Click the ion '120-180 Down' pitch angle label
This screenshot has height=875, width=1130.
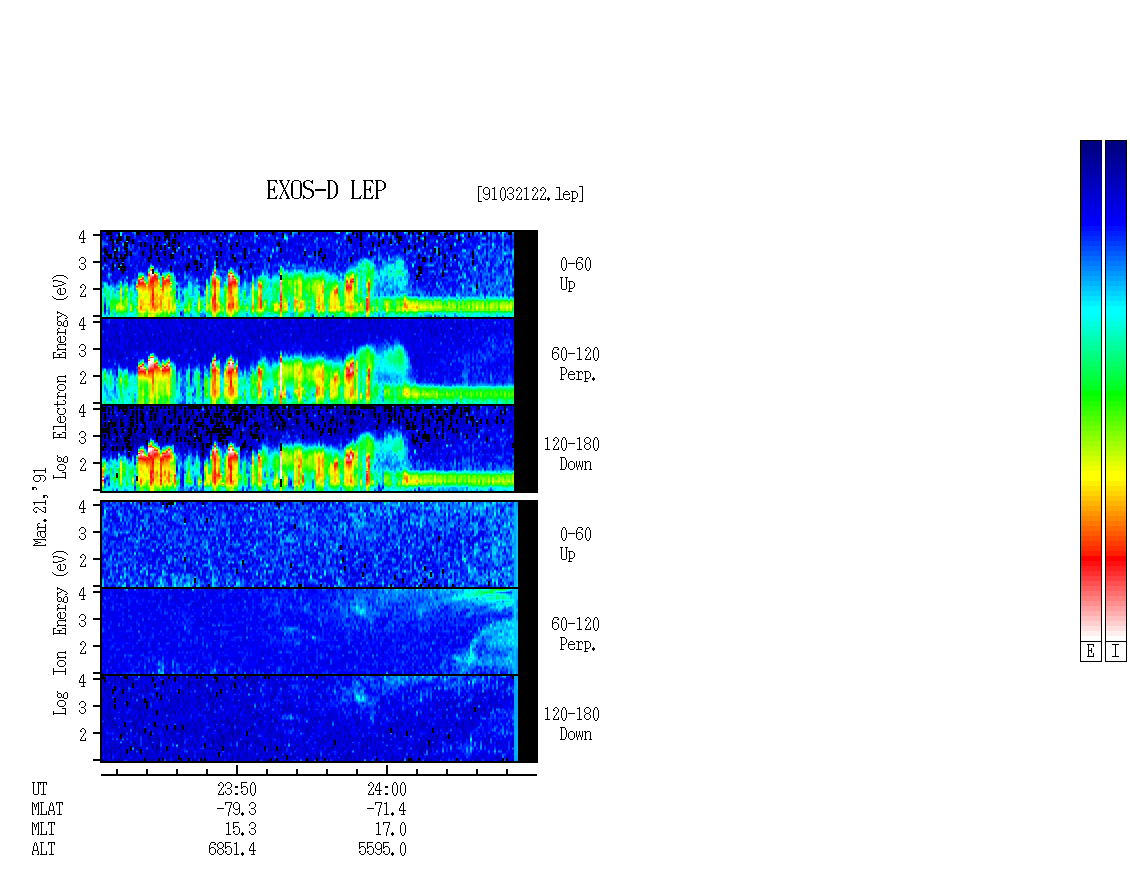pos(571,724)
